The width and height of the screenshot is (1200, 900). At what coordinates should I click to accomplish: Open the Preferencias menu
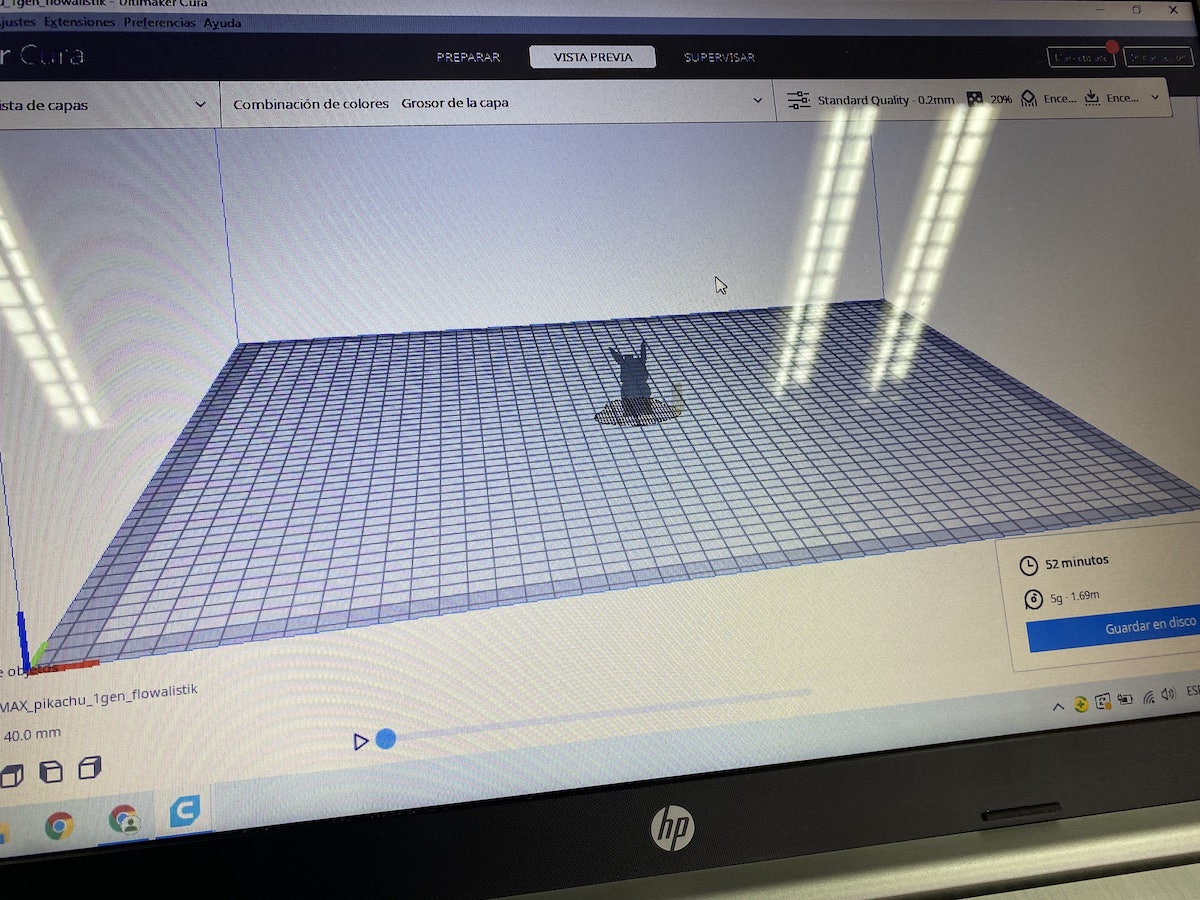click(160, 22)
